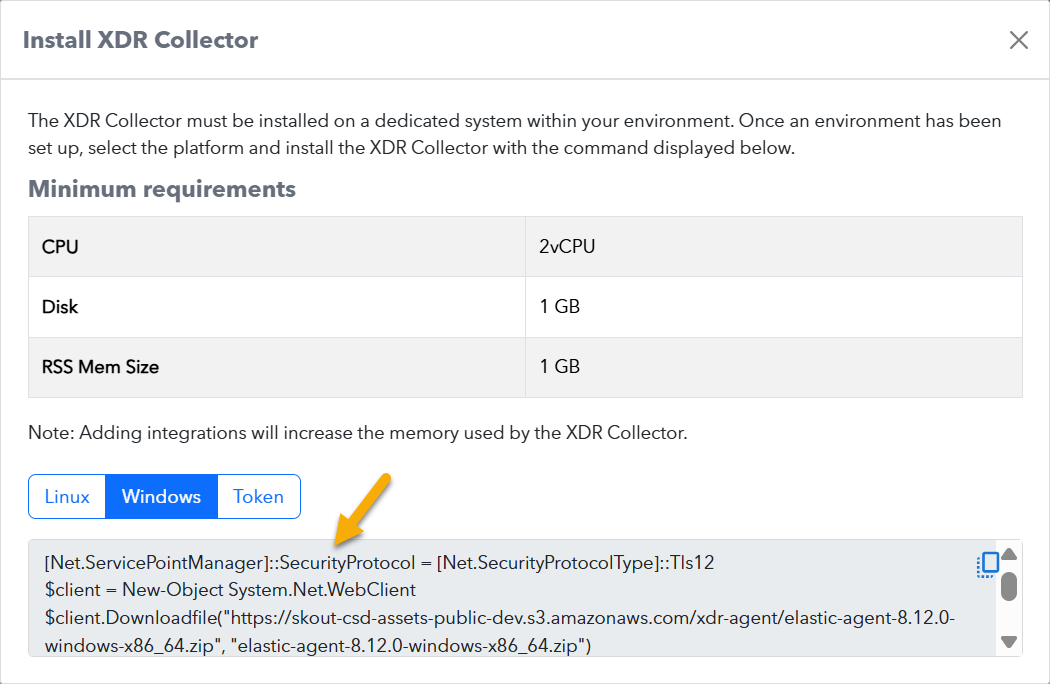Click the Minimum requirements heading

[x=162, y=189]
